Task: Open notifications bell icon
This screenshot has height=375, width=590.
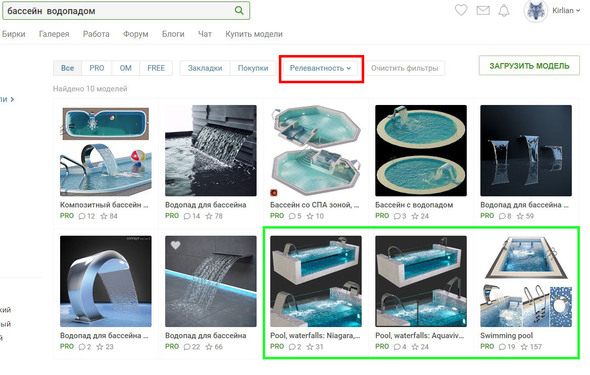Action: (x=503, y=11)
